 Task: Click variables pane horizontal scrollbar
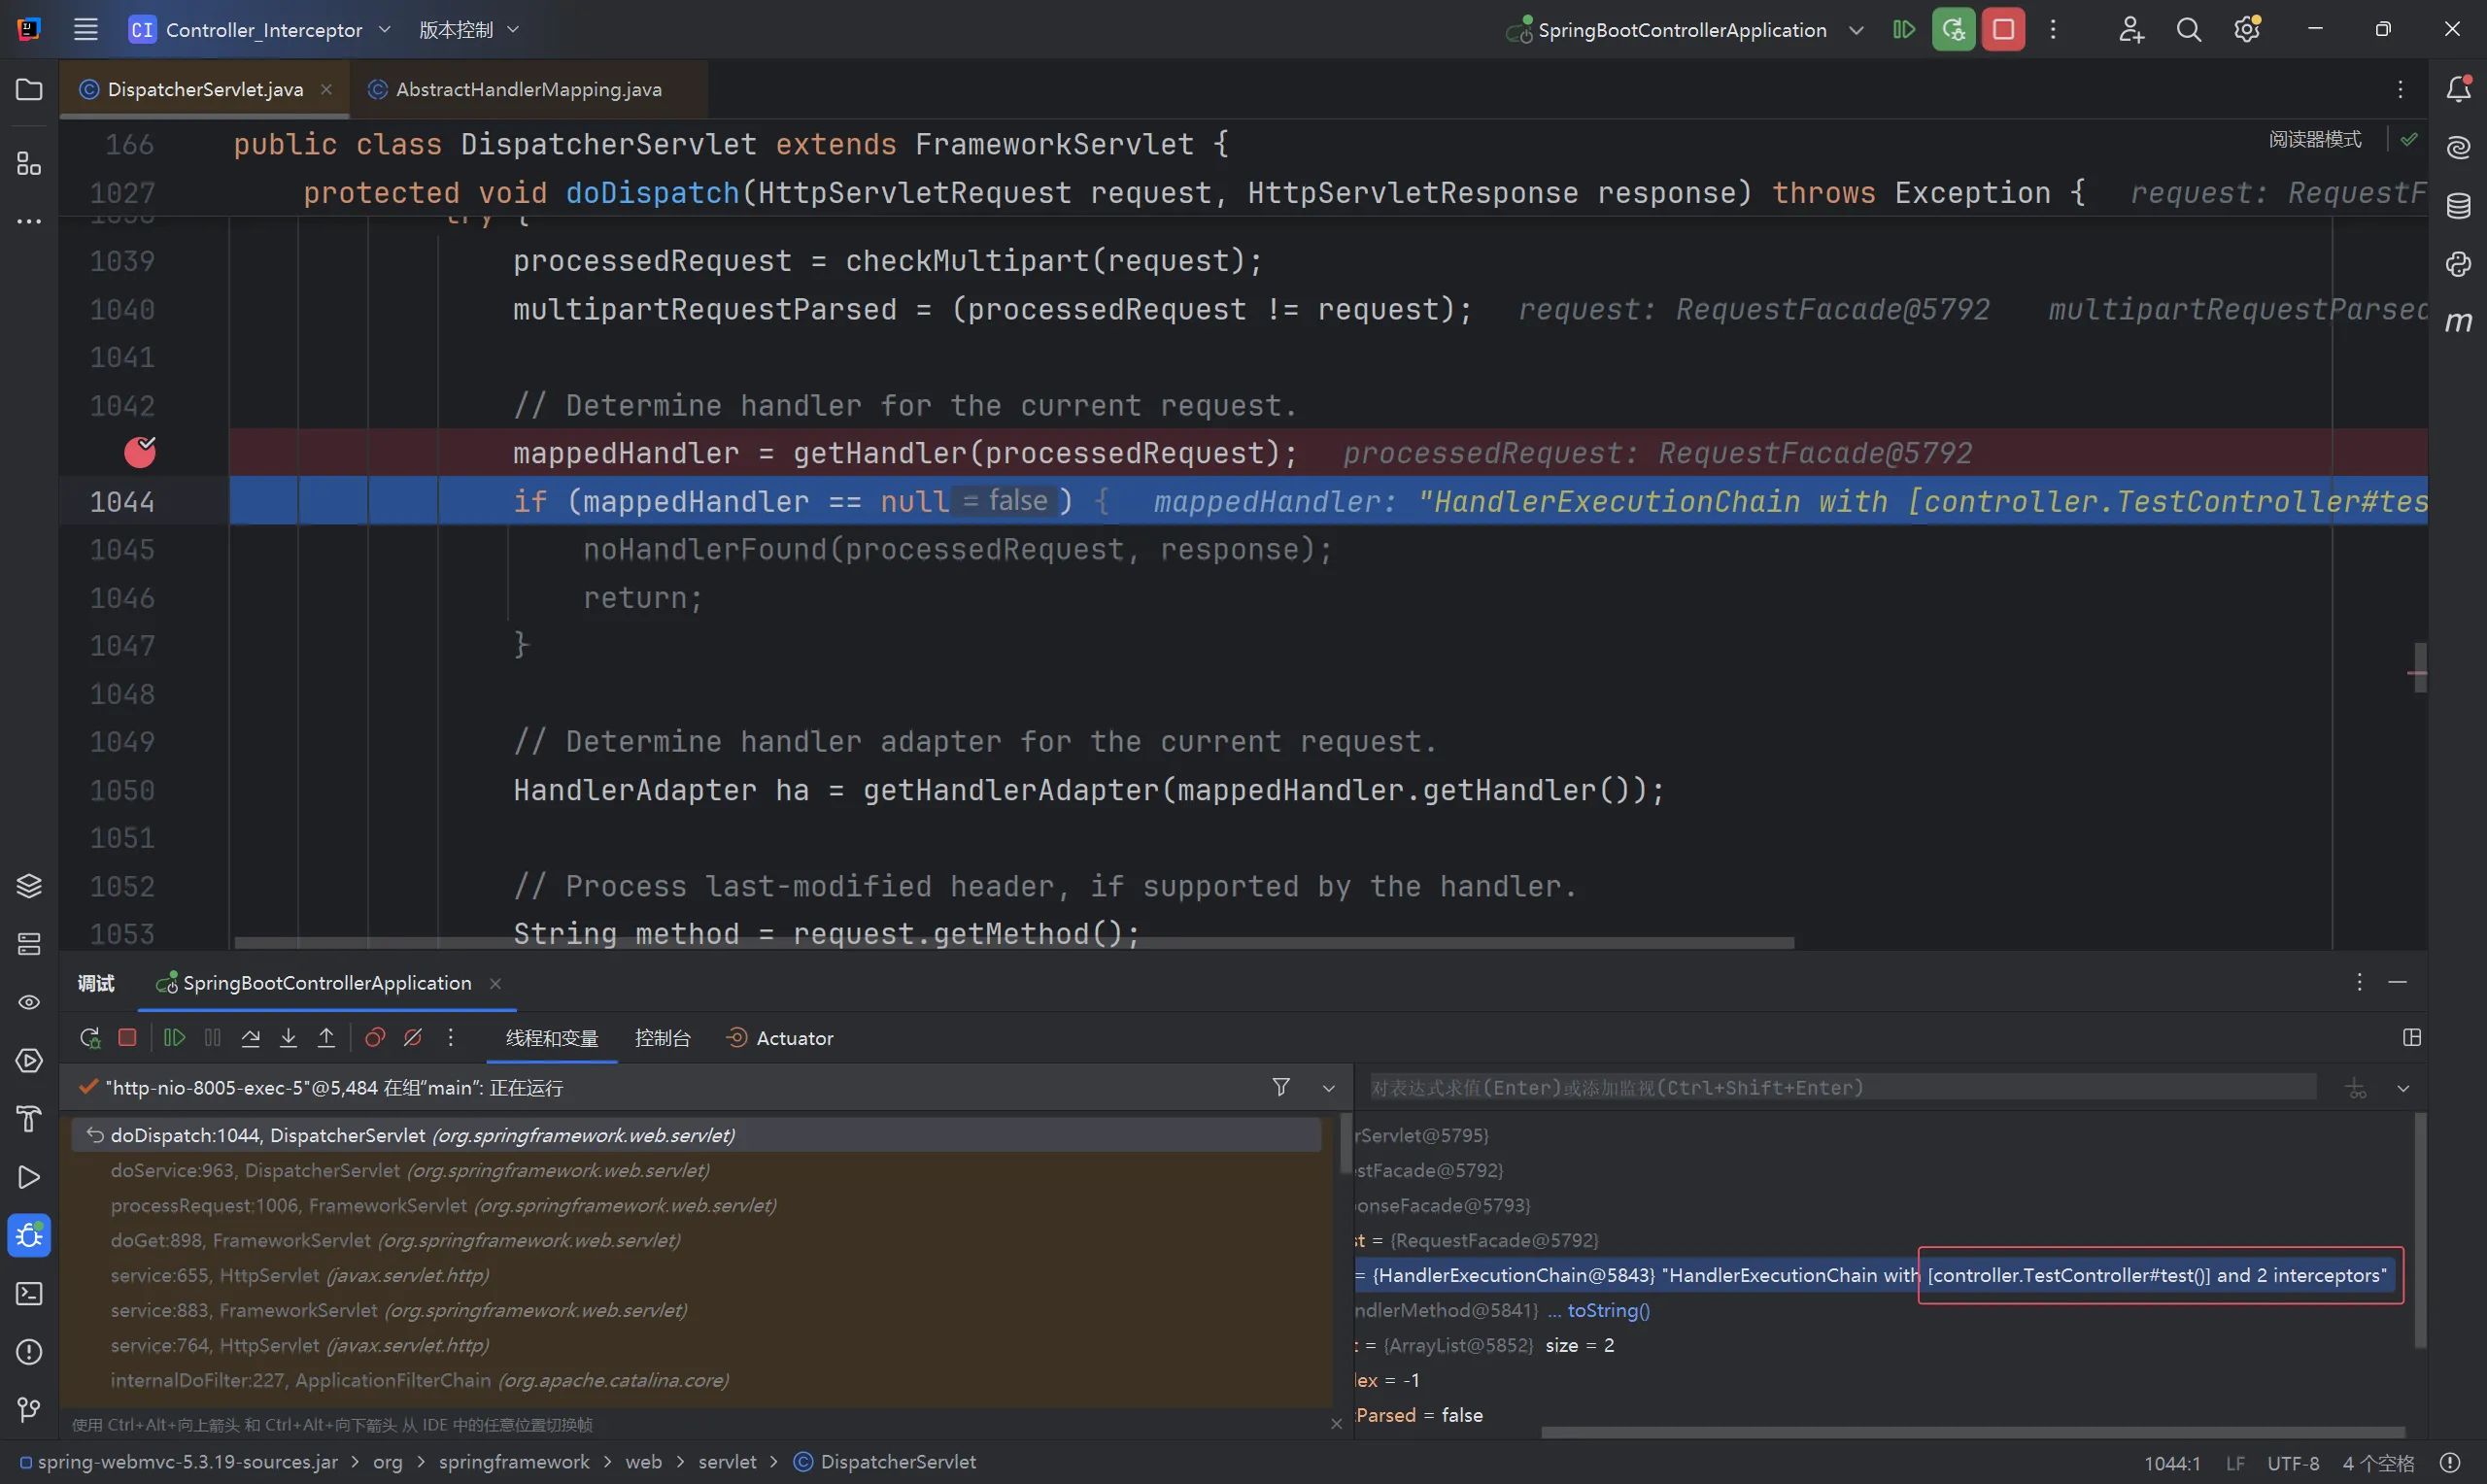tap(1973, 1432)
